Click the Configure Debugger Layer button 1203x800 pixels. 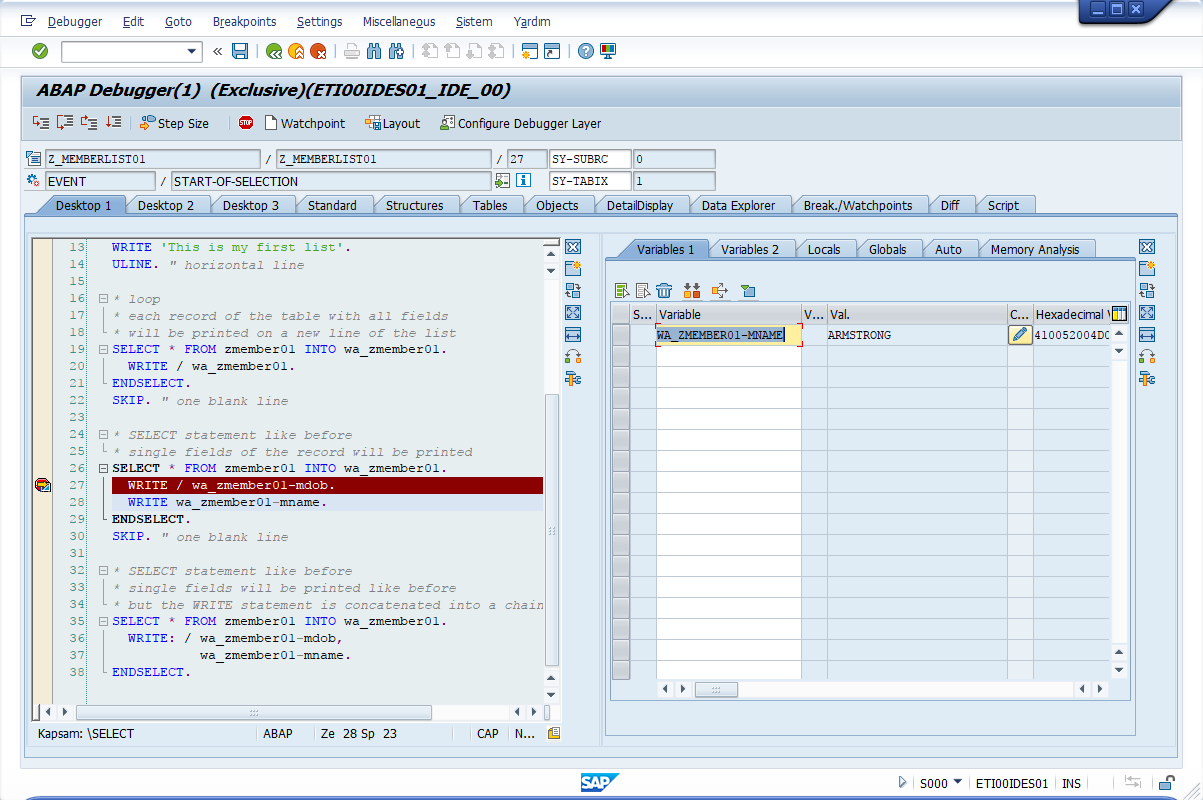[520, 123]
